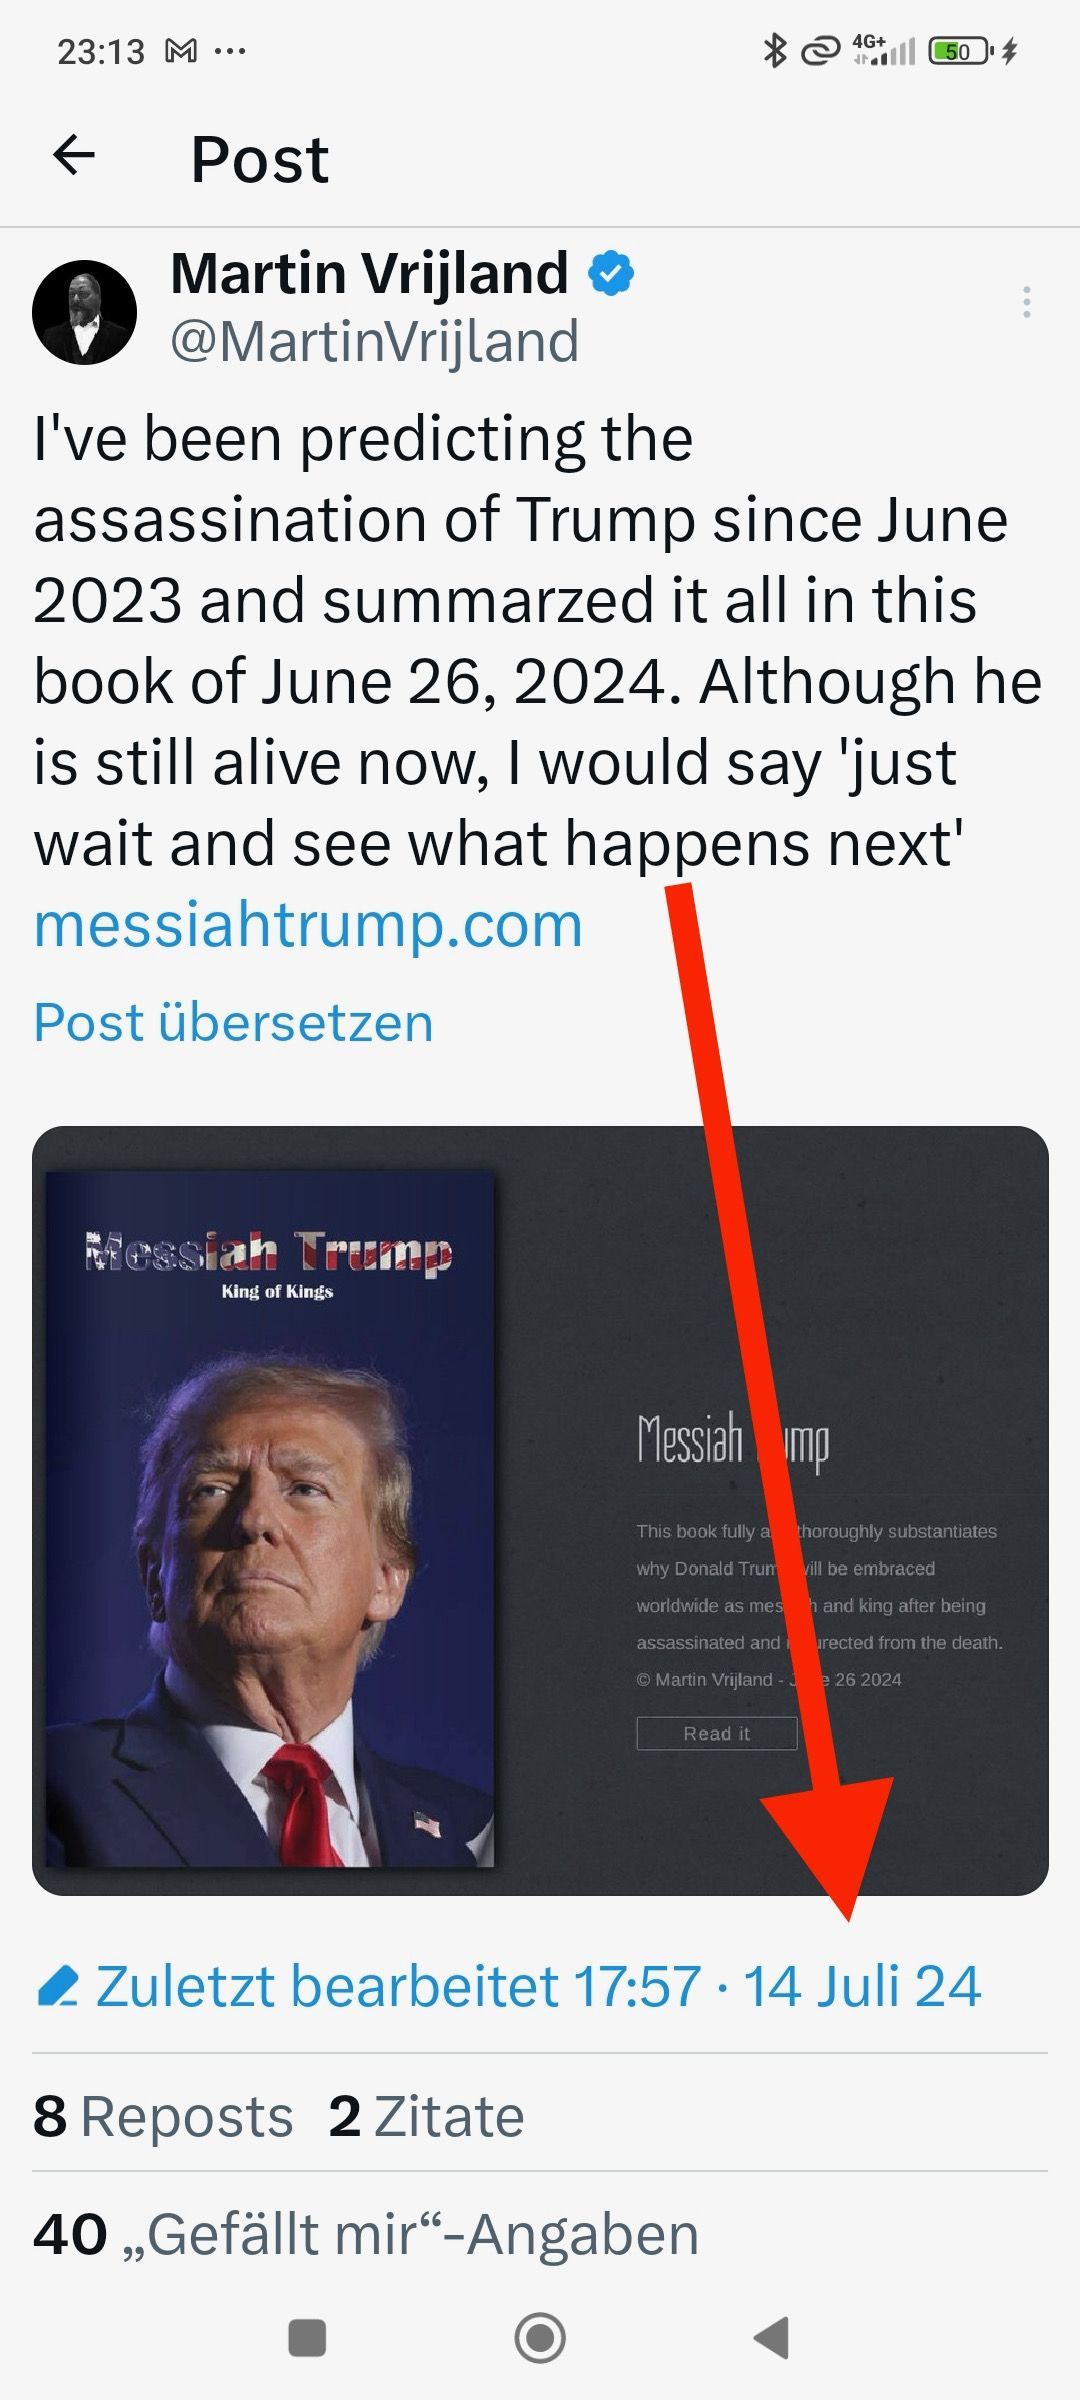This screenshot has width=1080, height=2400.
Task: Tap the pencil edit-history icon
Action: pyautogui.click(x=57, y=1986)
